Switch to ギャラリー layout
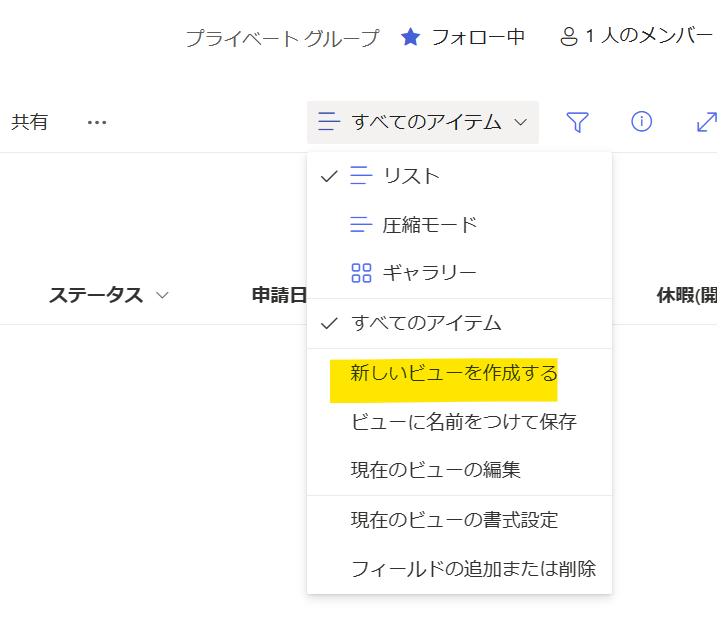 point(459,273)
